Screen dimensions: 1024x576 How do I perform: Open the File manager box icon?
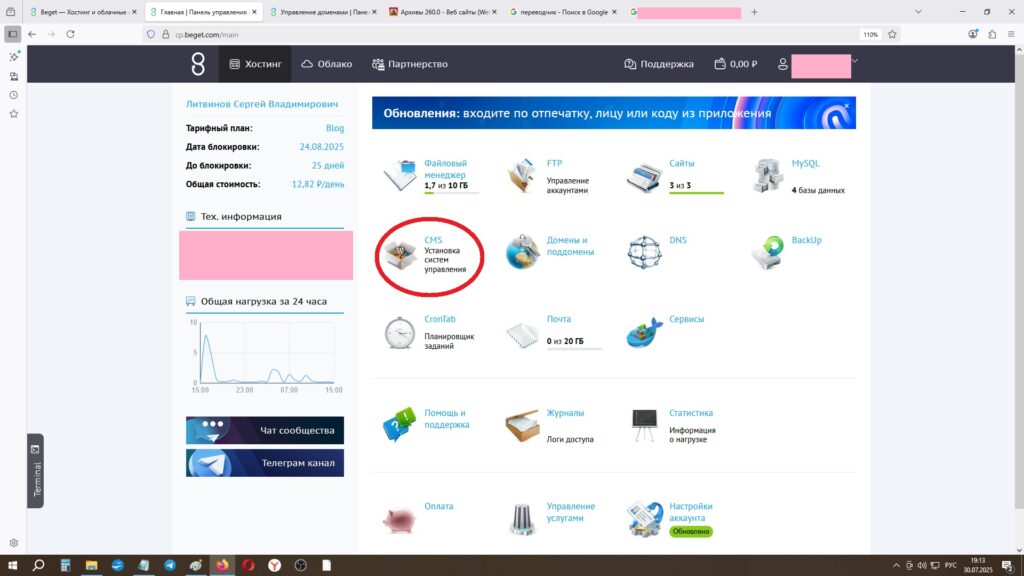tap(399, 176)
